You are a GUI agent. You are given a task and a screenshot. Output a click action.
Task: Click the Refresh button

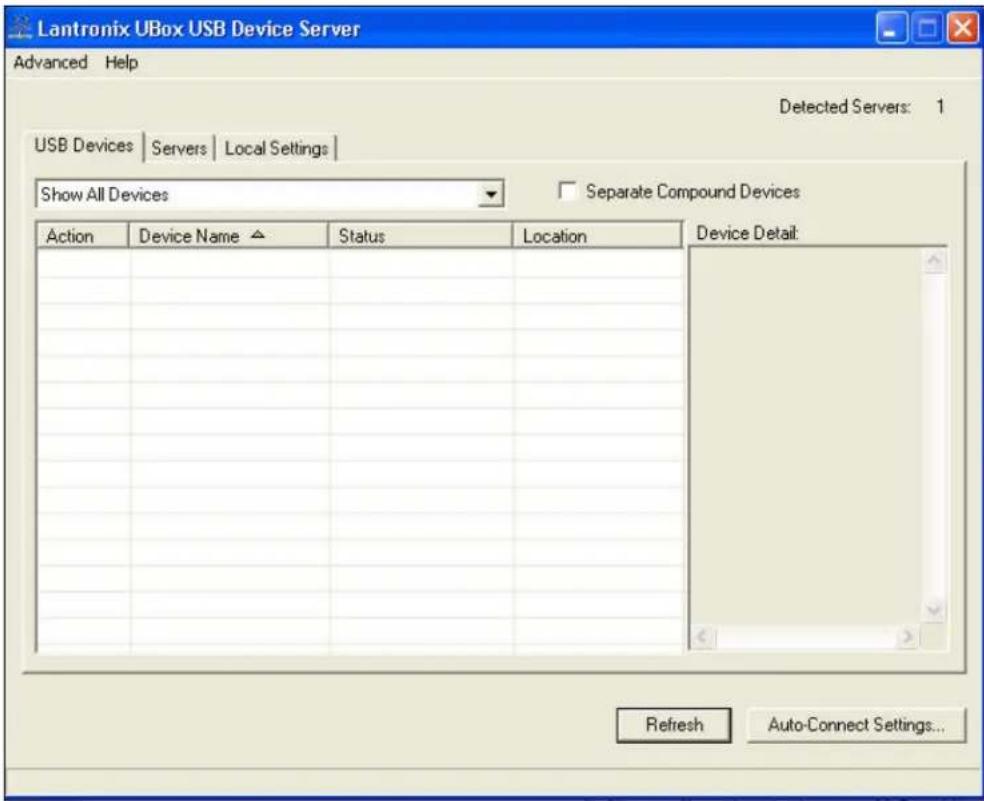click(674, 725)
